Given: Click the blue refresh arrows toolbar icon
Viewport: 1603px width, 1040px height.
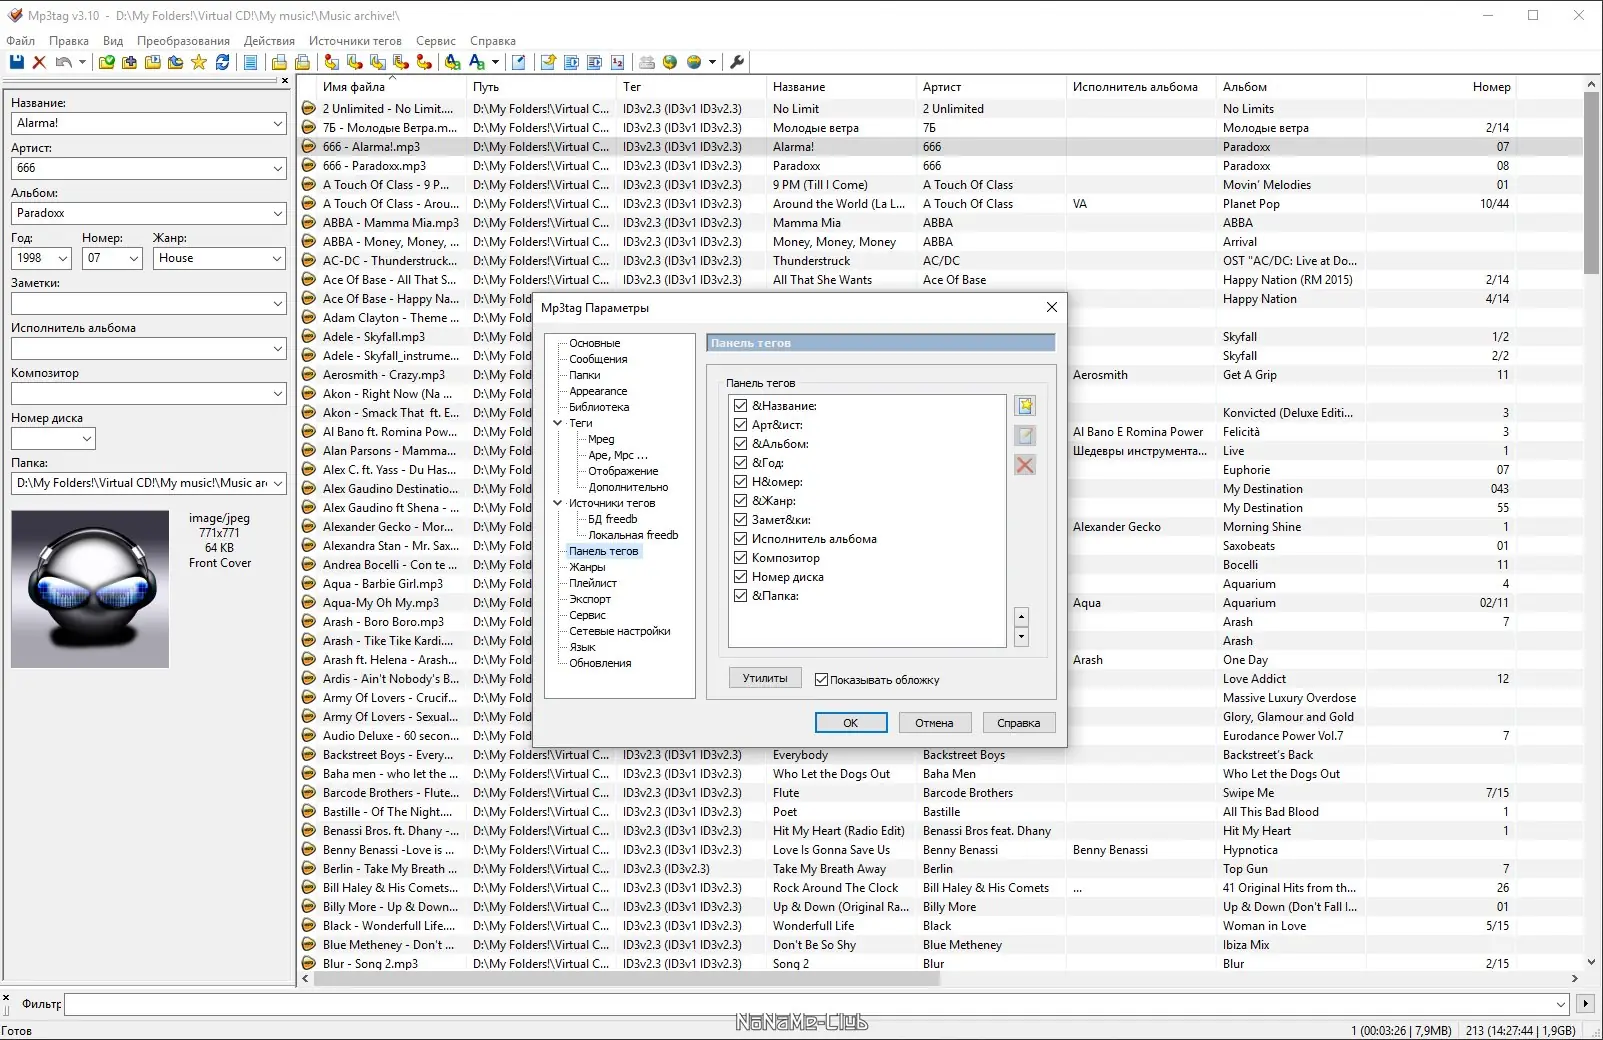Looking at the screenshot, I should coord(222,62).
